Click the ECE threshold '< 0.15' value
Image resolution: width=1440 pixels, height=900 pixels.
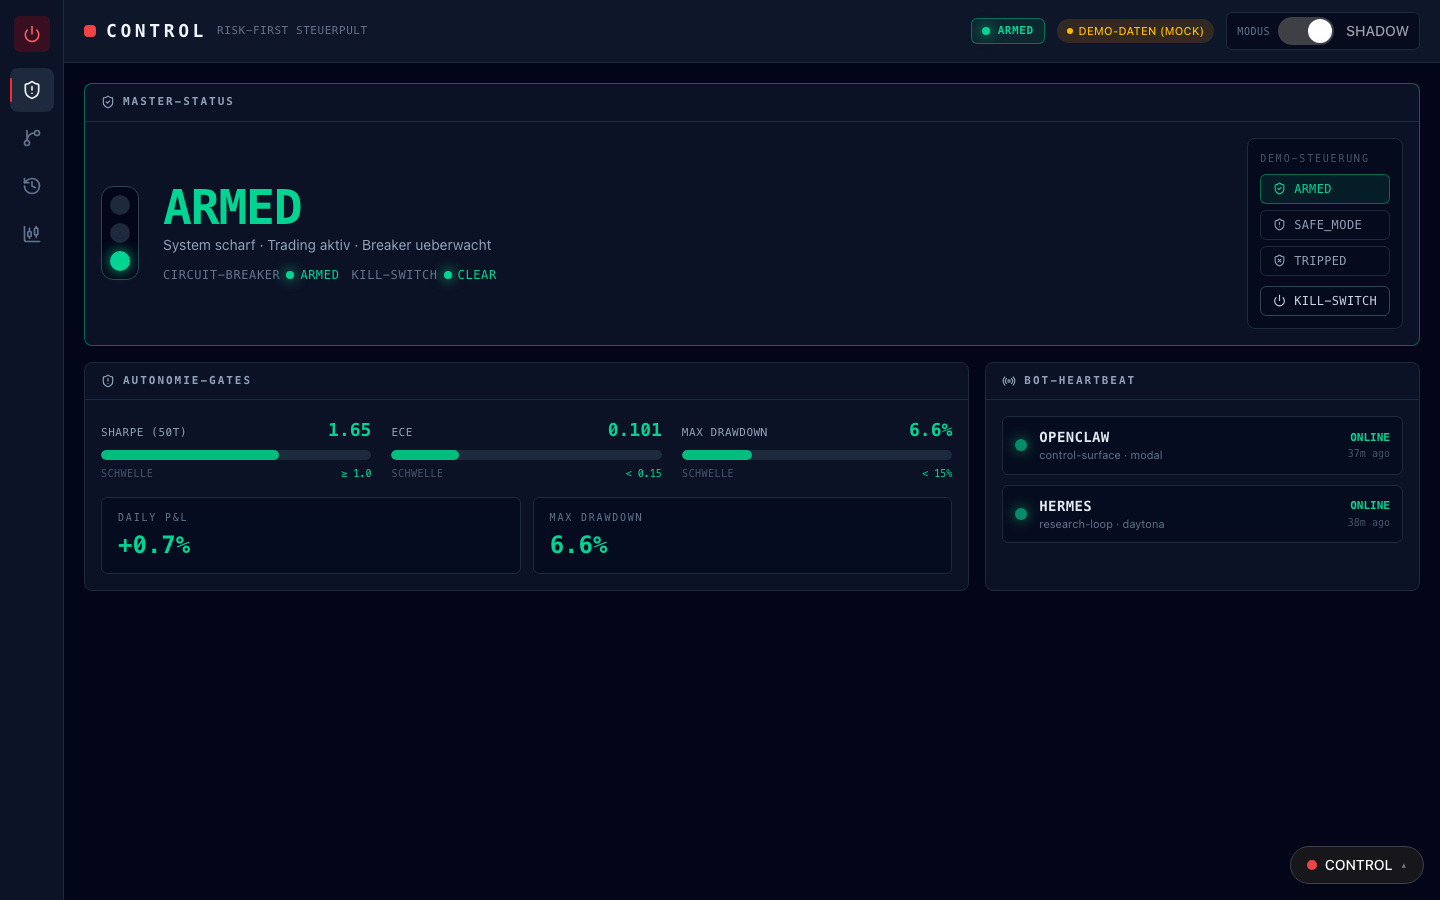point(644,474)
